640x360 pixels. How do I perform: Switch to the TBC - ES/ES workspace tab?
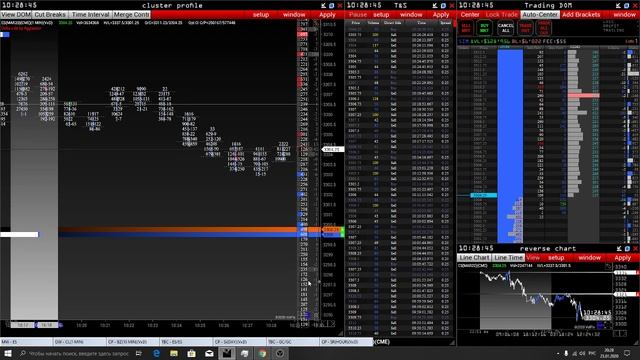pos(186,342)
